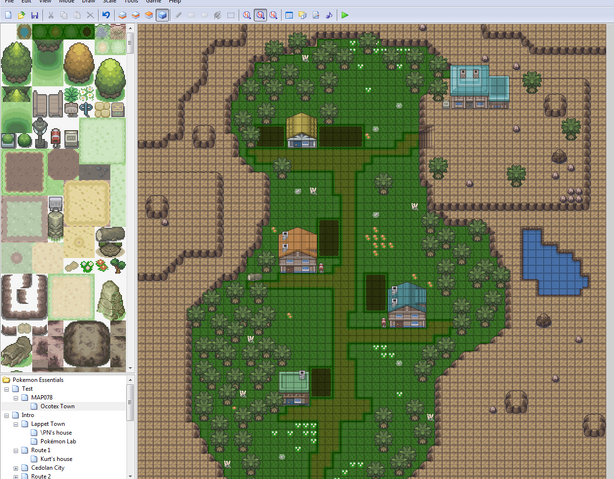Select the Rectangle drawing tool
614x479 pixels.
click(x=191, y=15)
